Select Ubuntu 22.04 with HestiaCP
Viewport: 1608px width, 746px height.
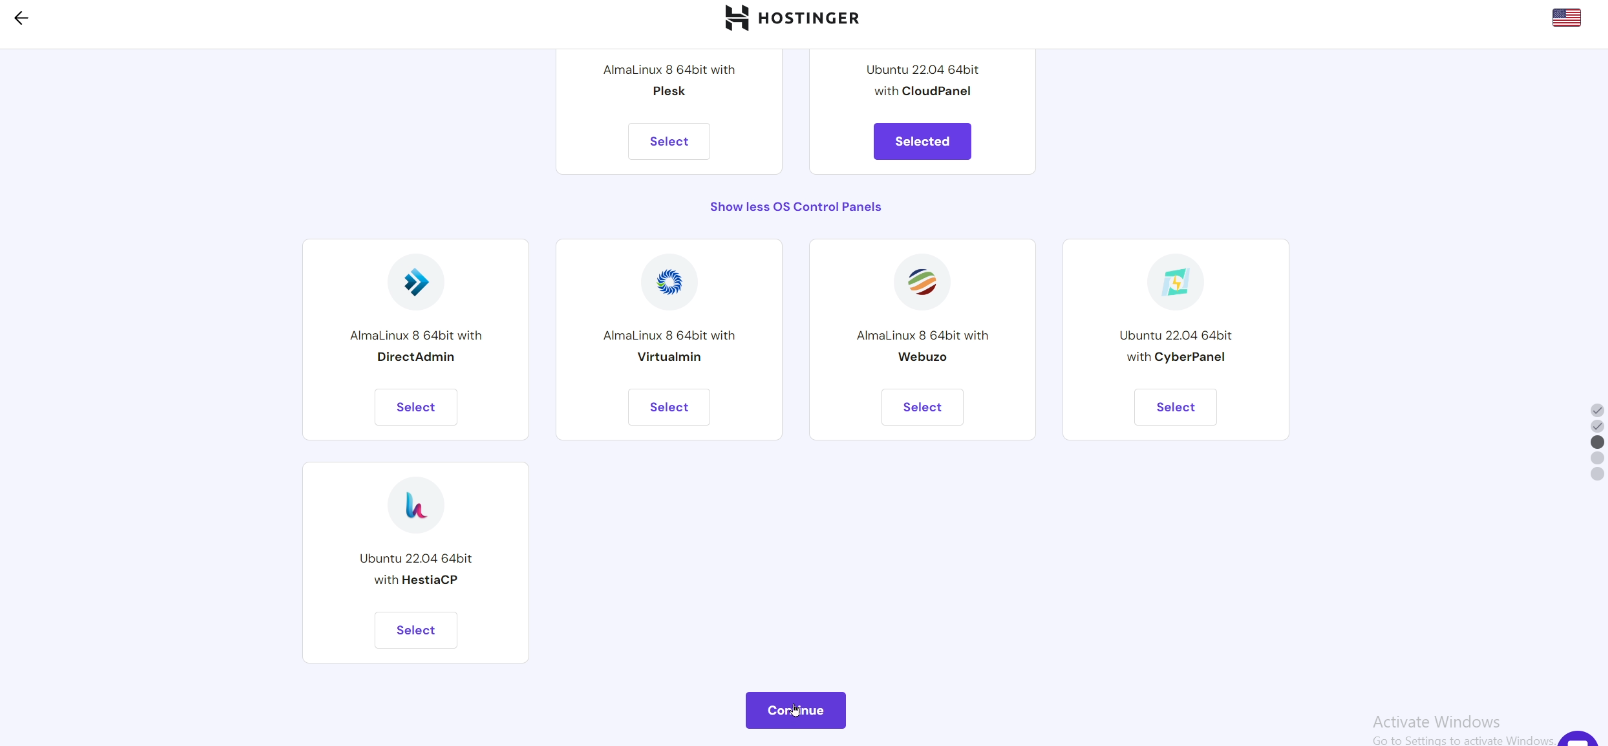416,630
